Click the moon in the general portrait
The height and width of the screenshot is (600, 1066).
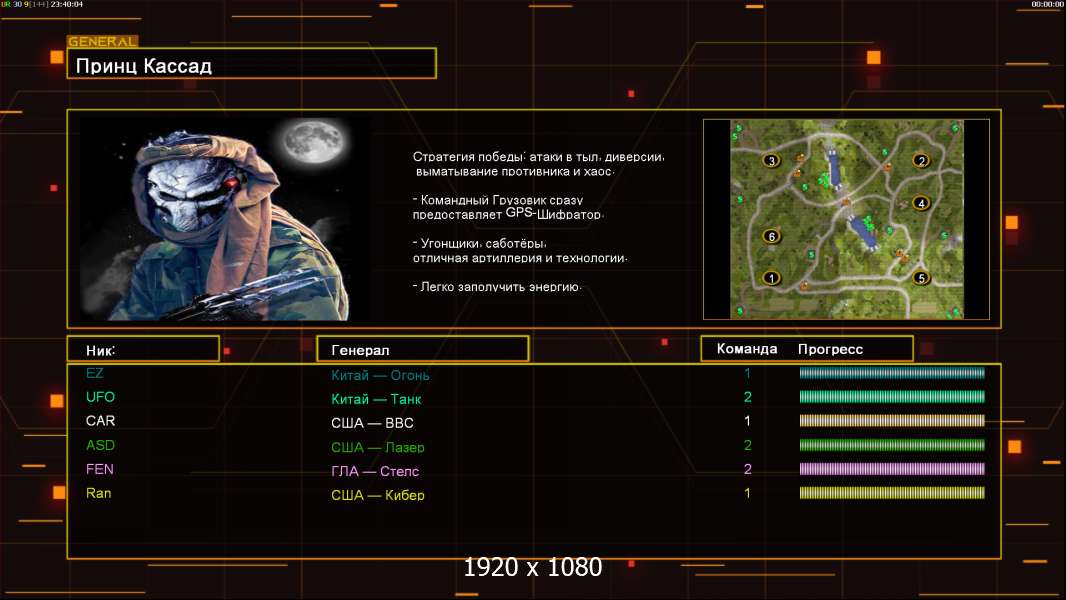tap(313, 142)
